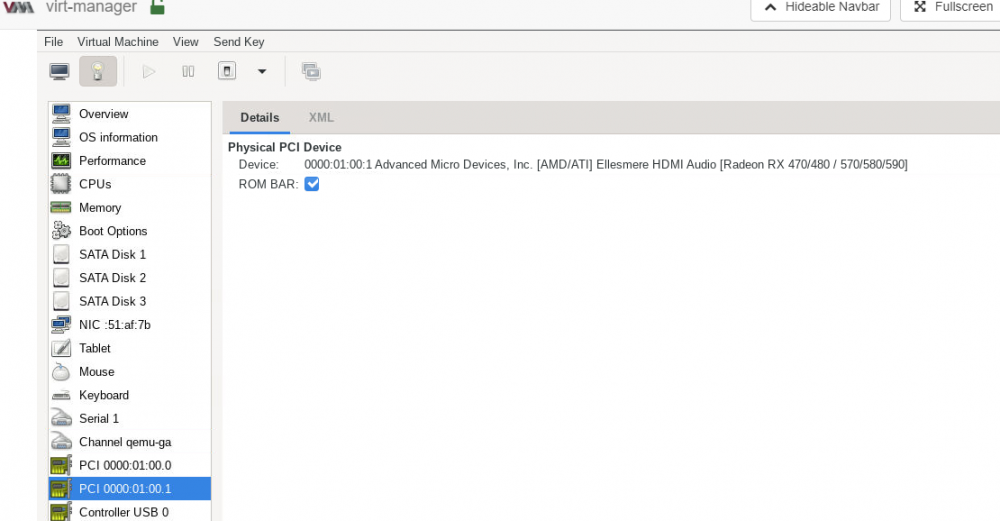Select CPUs in hardware list
The width and height of the screenshot is (1000, 521).
pyautogui.click(x=130, y=184)
